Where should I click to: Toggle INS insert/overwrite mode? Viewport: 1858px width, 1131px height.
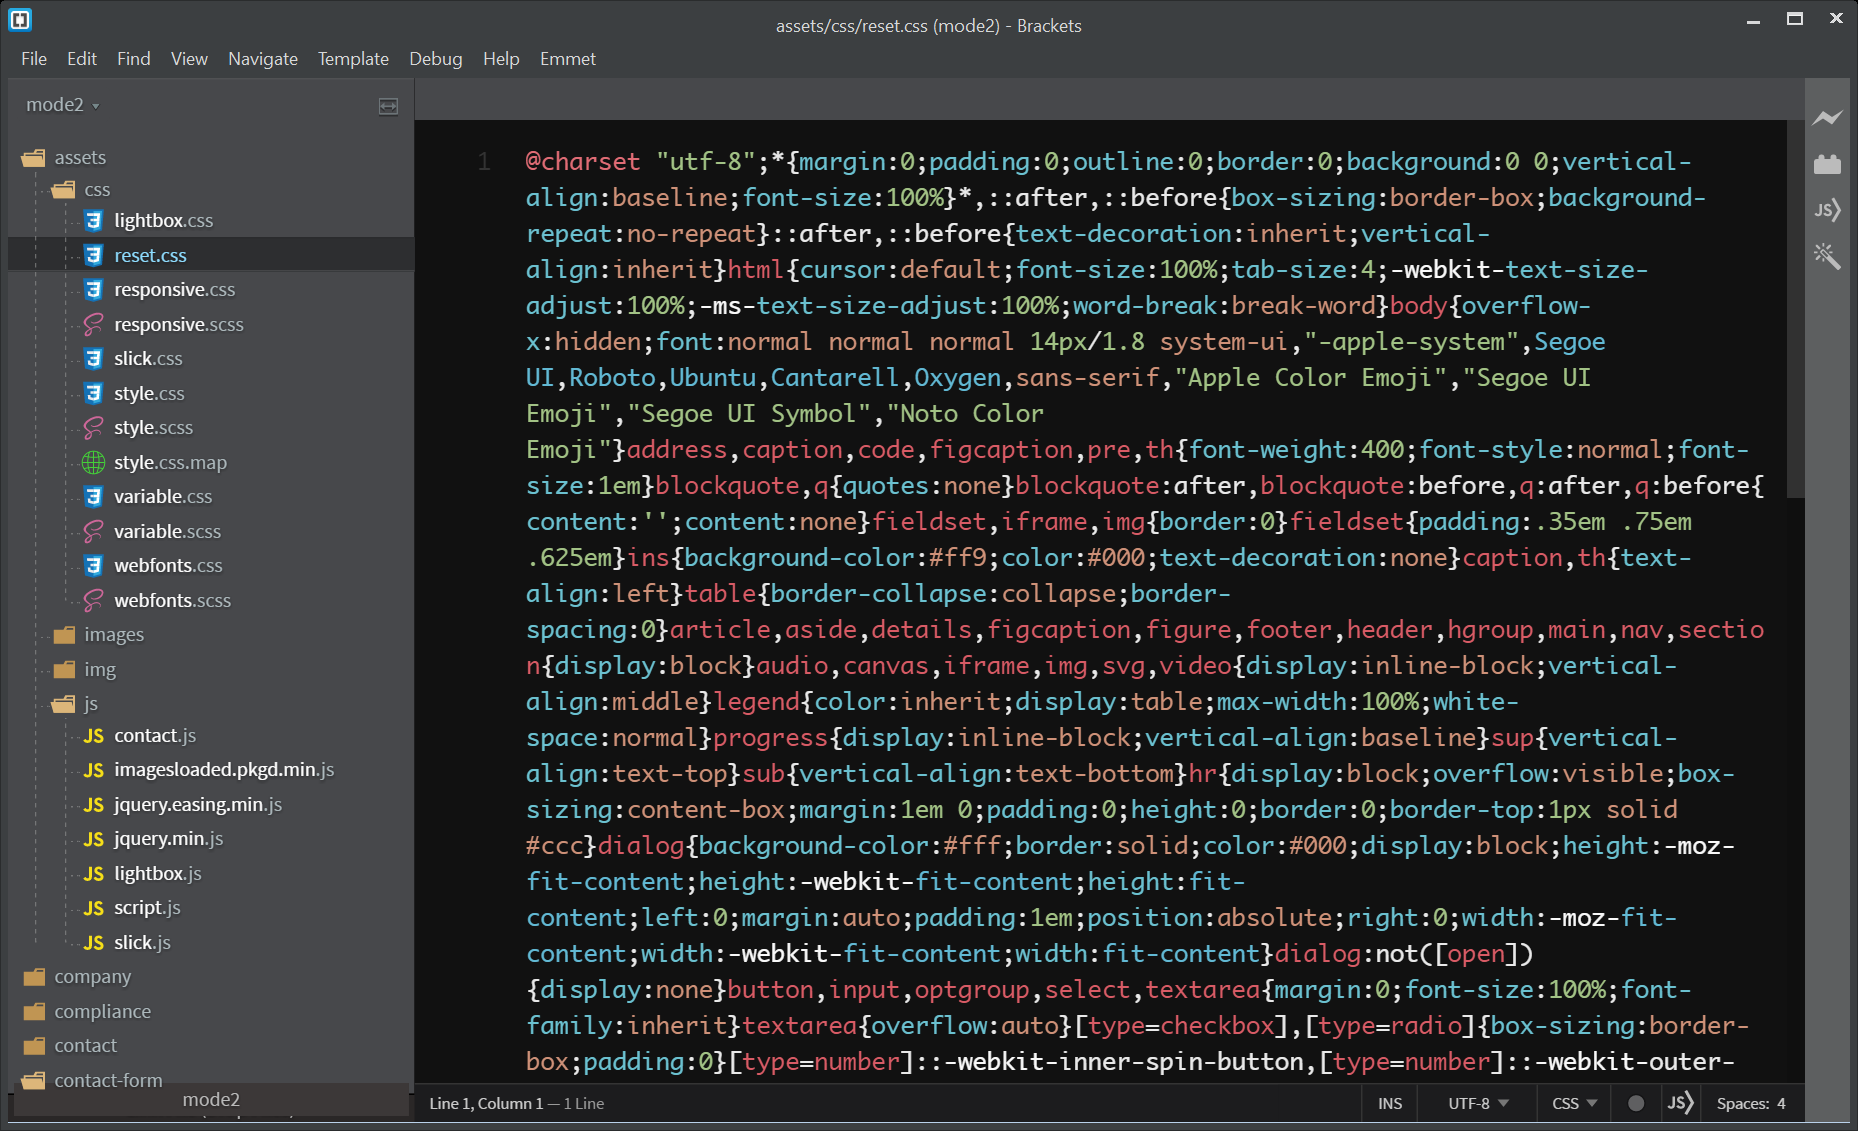coord(1389,1103)
